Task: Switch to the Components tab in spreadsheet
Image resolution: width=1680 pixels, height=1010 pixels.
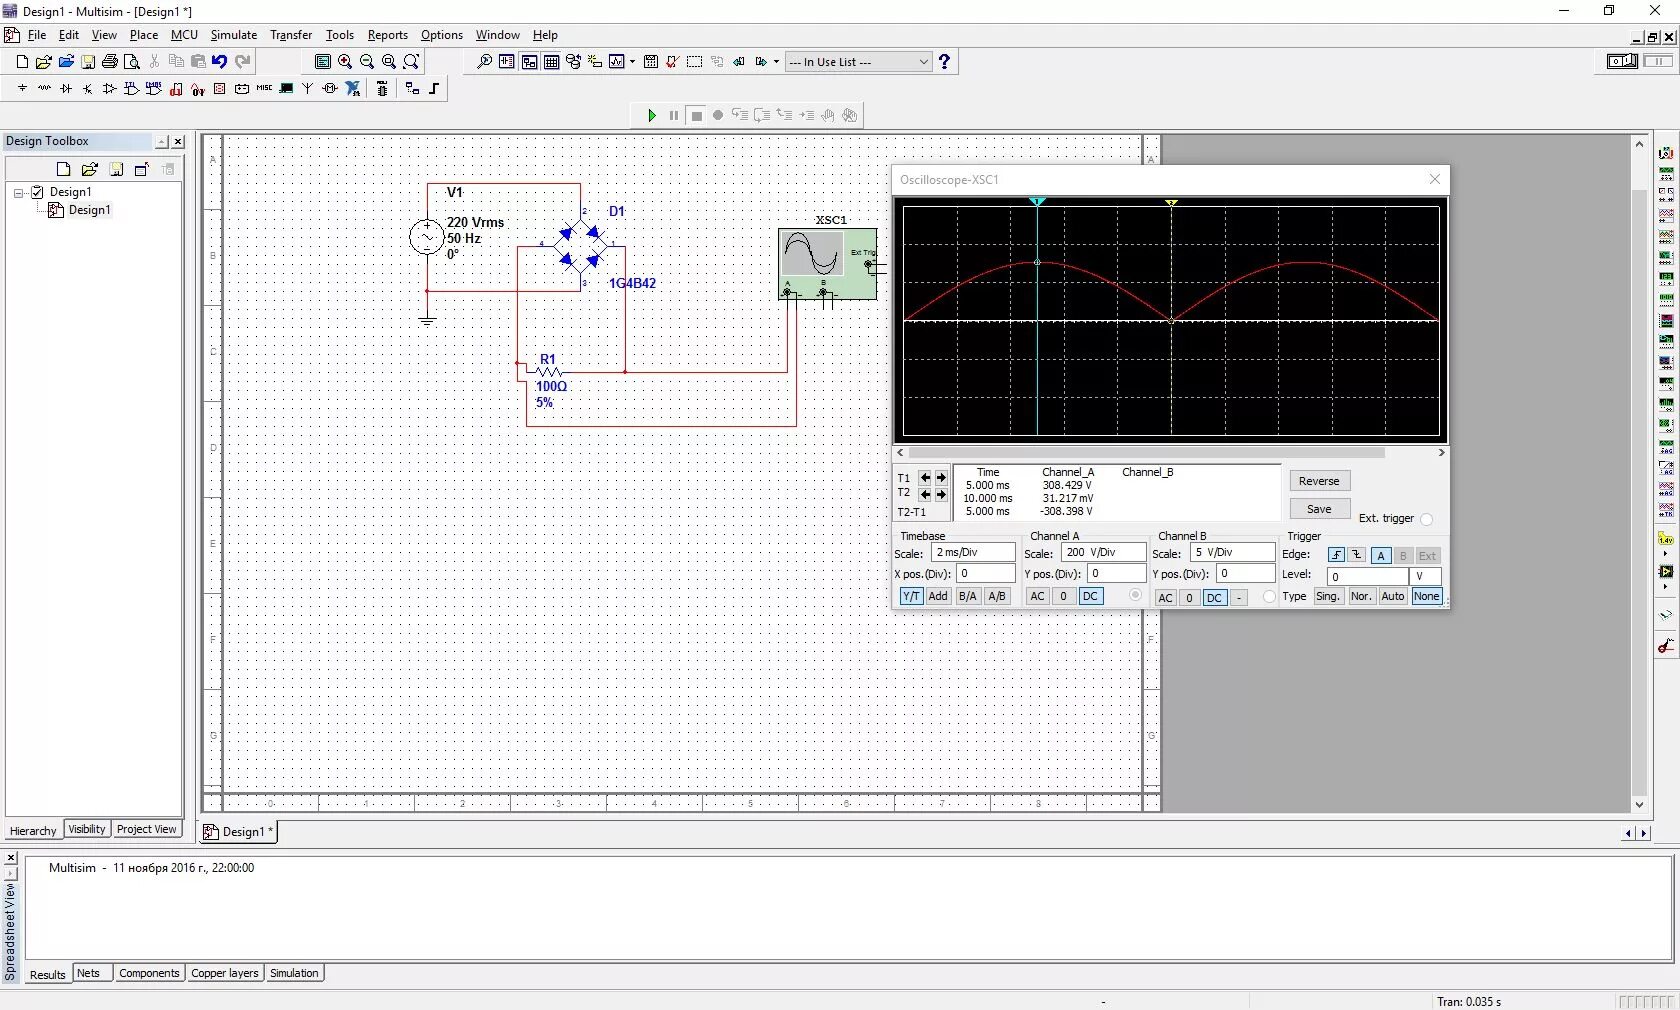Action: click(149, 973)
